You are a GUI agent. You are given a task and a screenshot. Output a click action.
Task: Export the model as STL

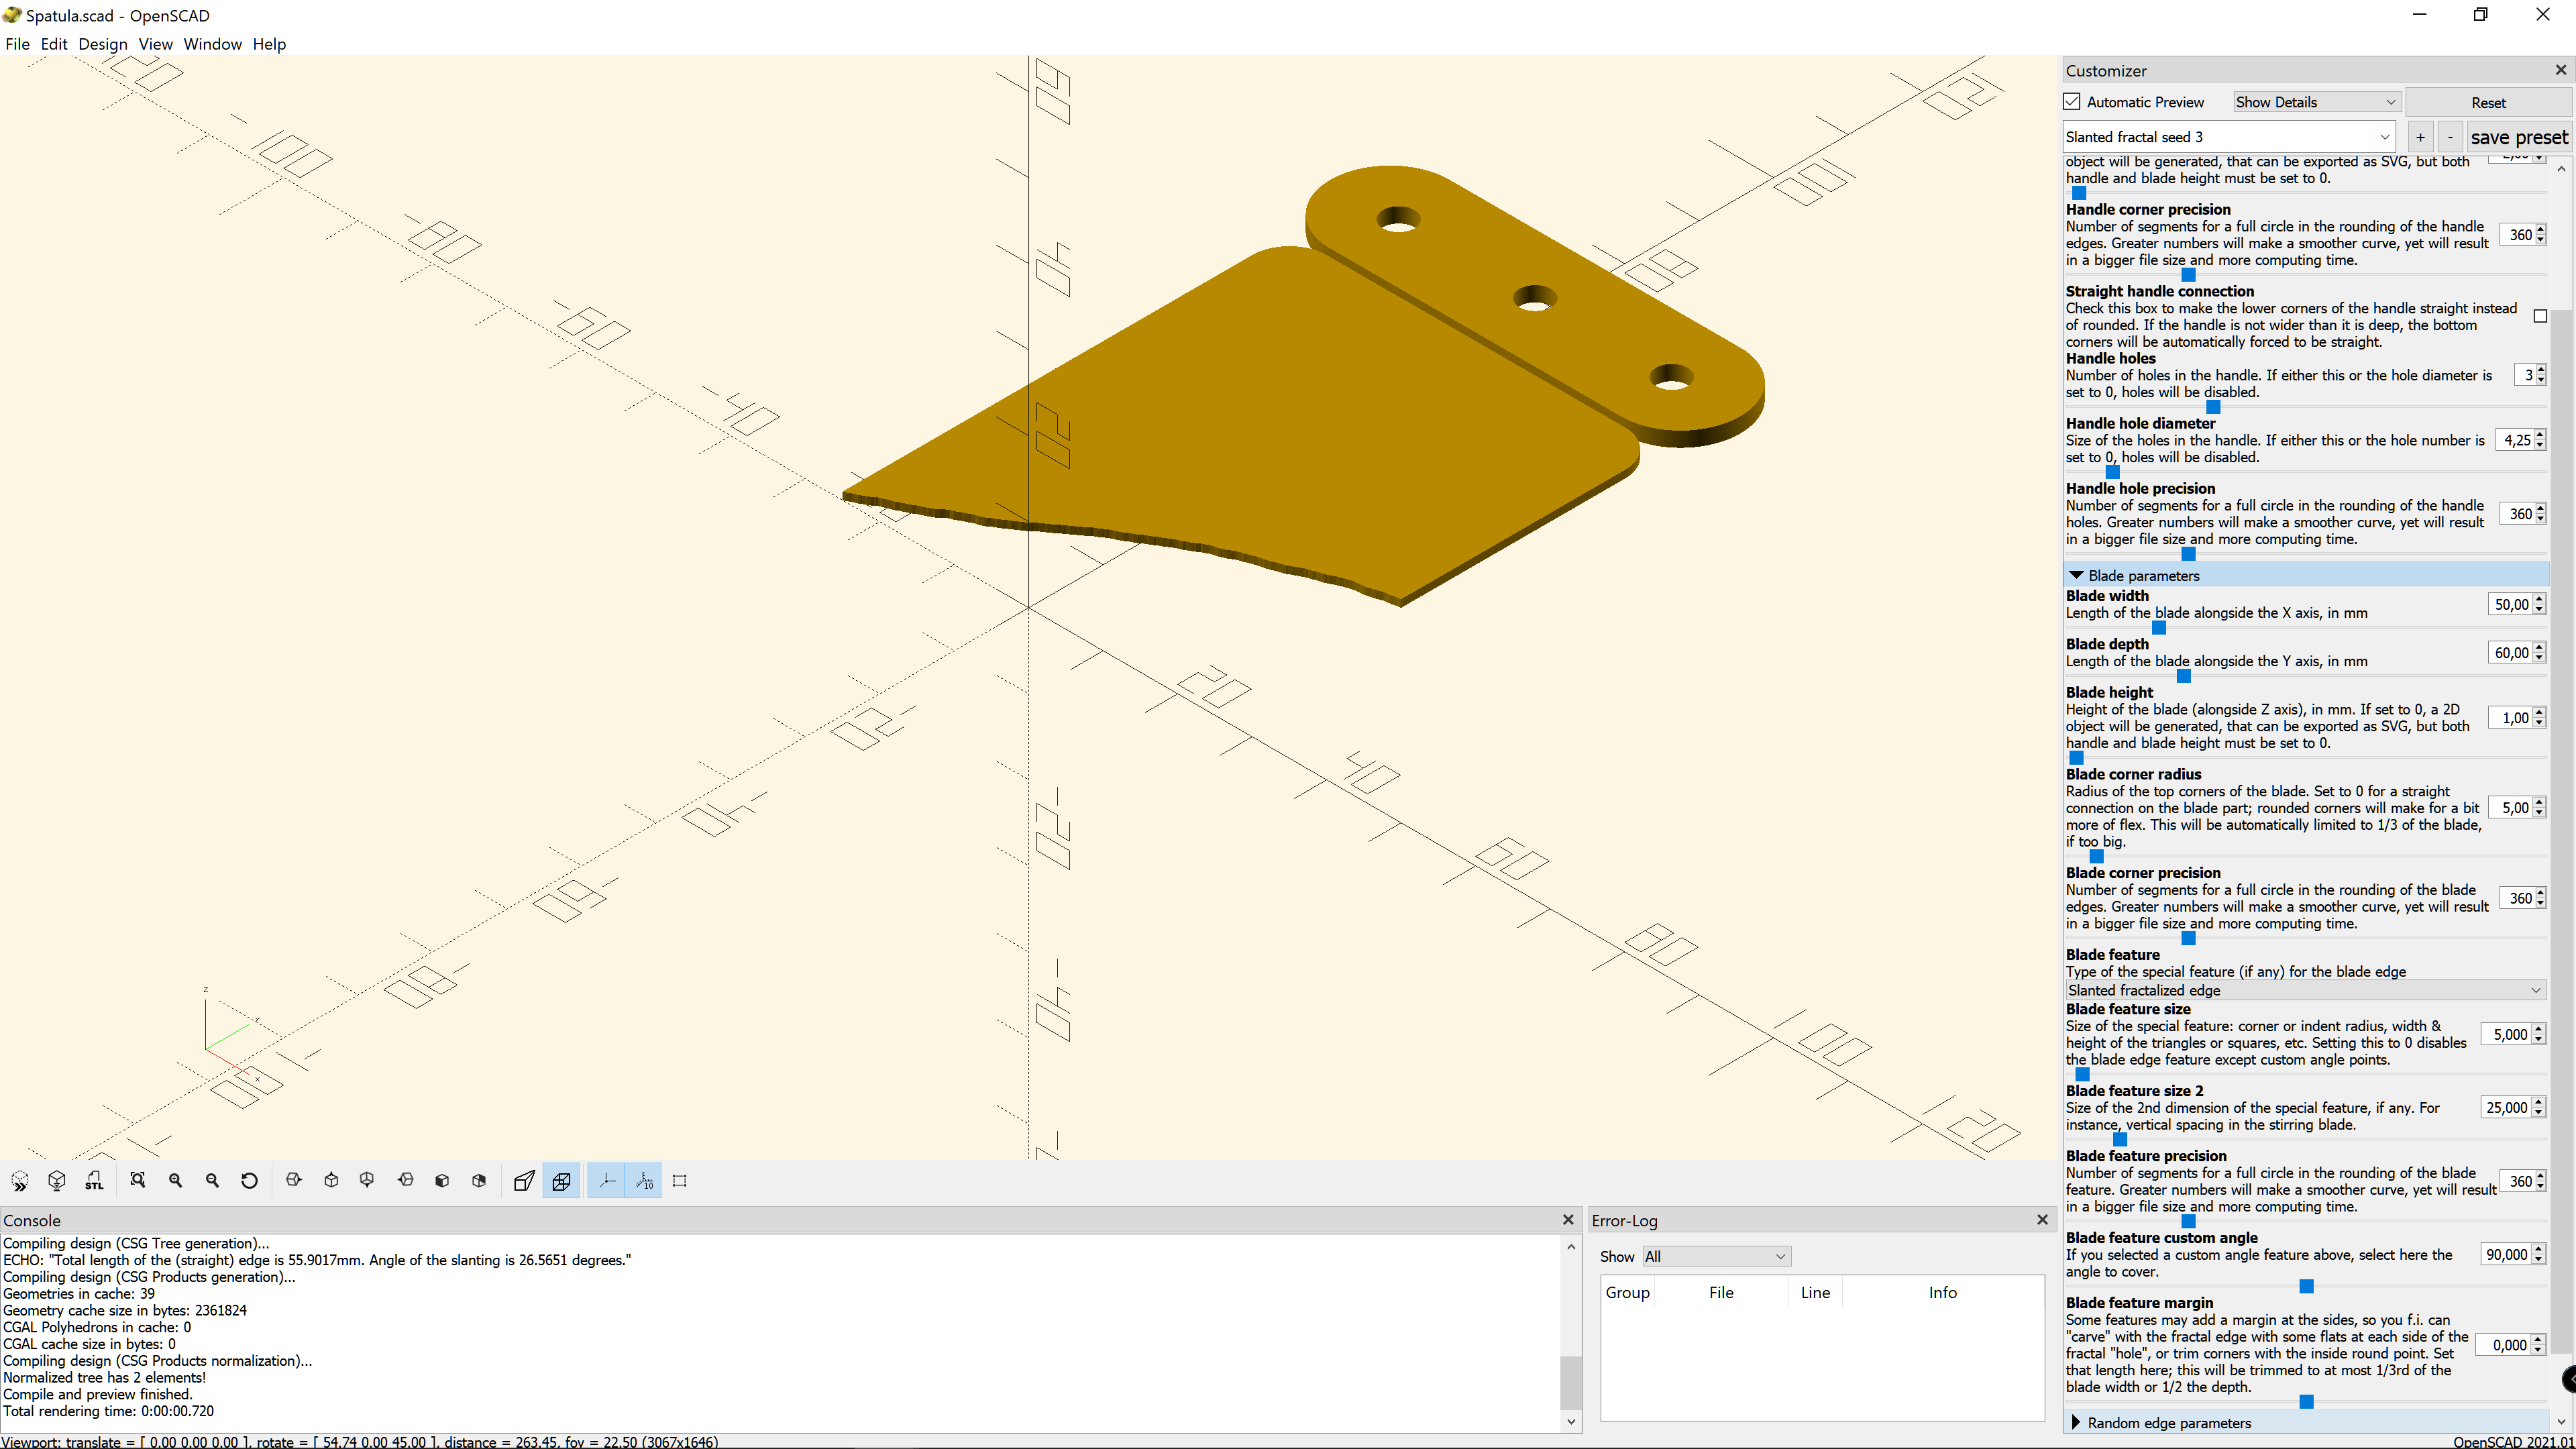94,1181
